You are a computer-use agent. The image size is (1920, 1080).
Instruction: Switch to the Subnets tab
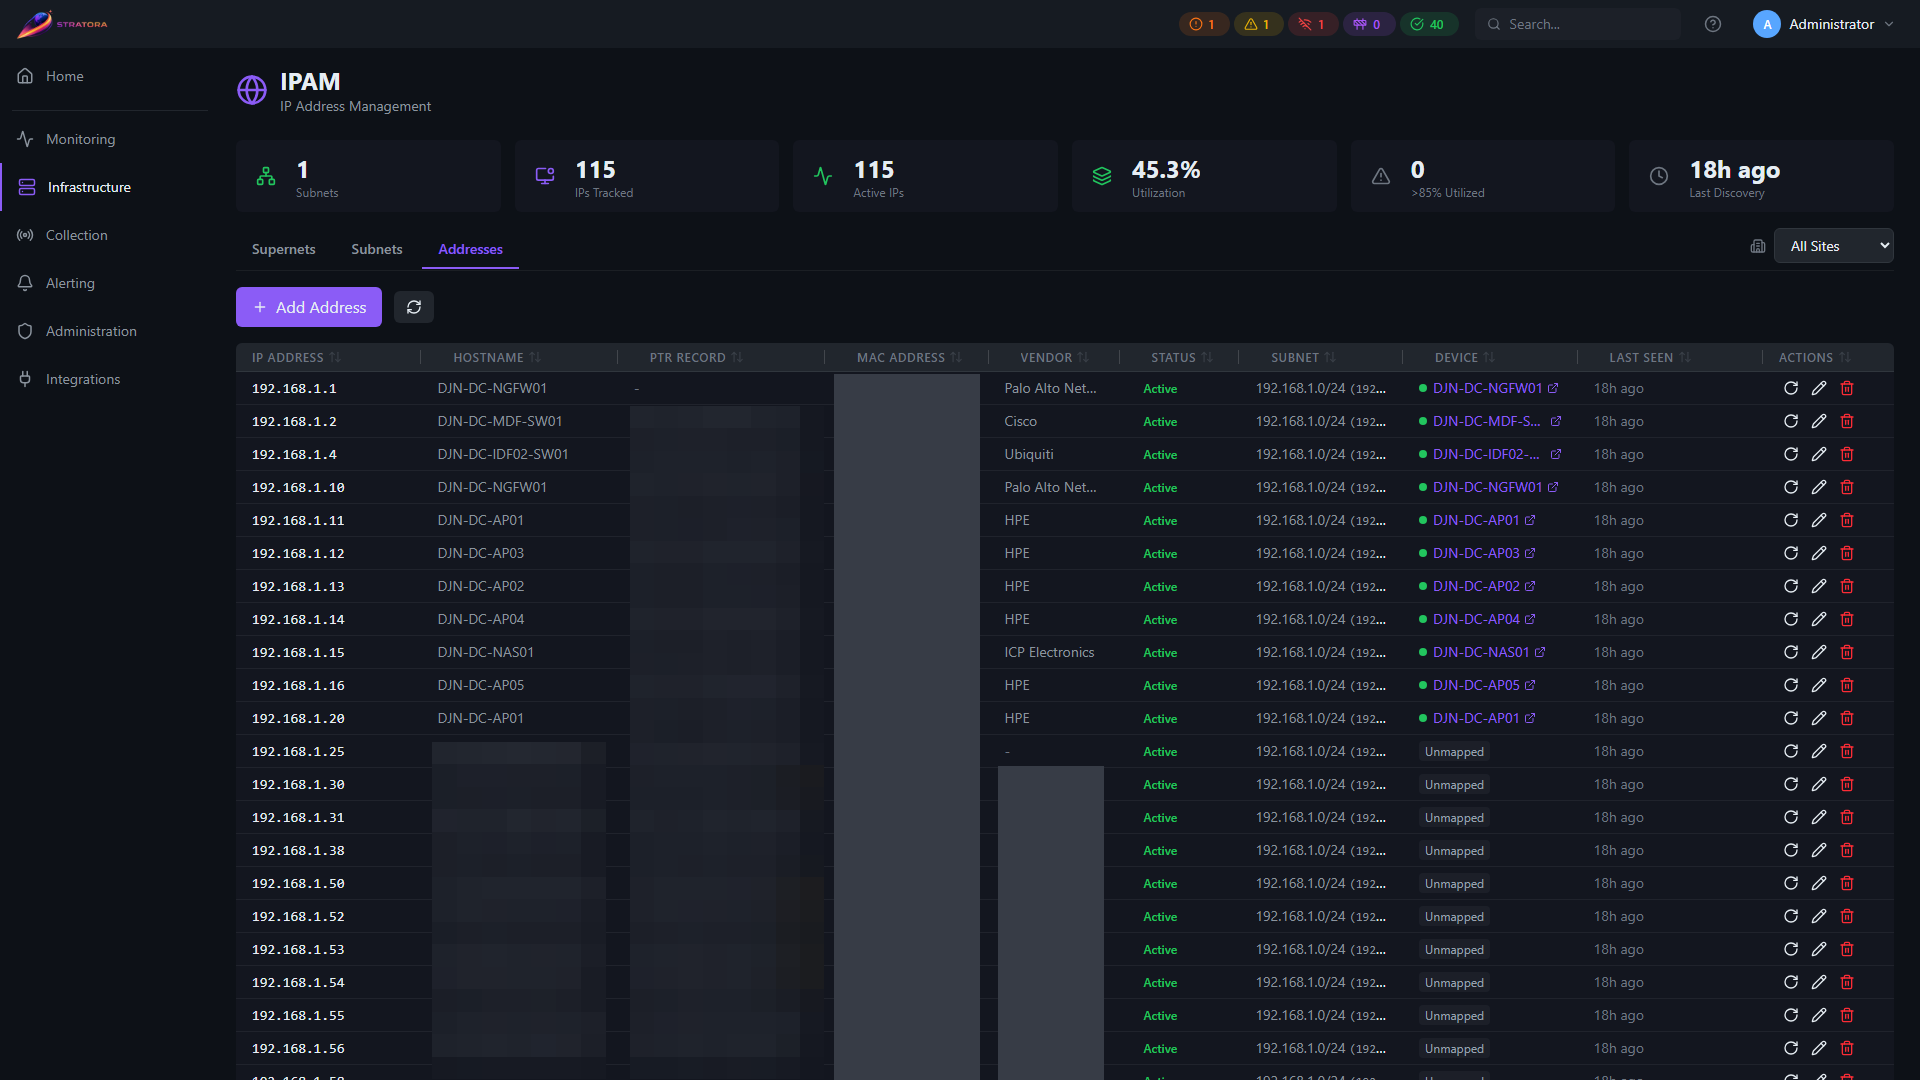click(x=377, y=249)
